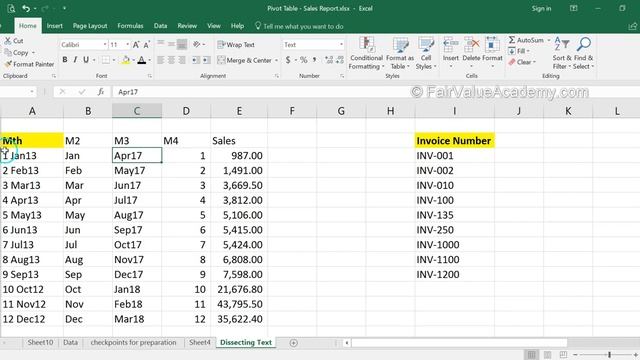
Task: Open the Share icon at top right
Action: pyautogui.click(x=632, y=26)
